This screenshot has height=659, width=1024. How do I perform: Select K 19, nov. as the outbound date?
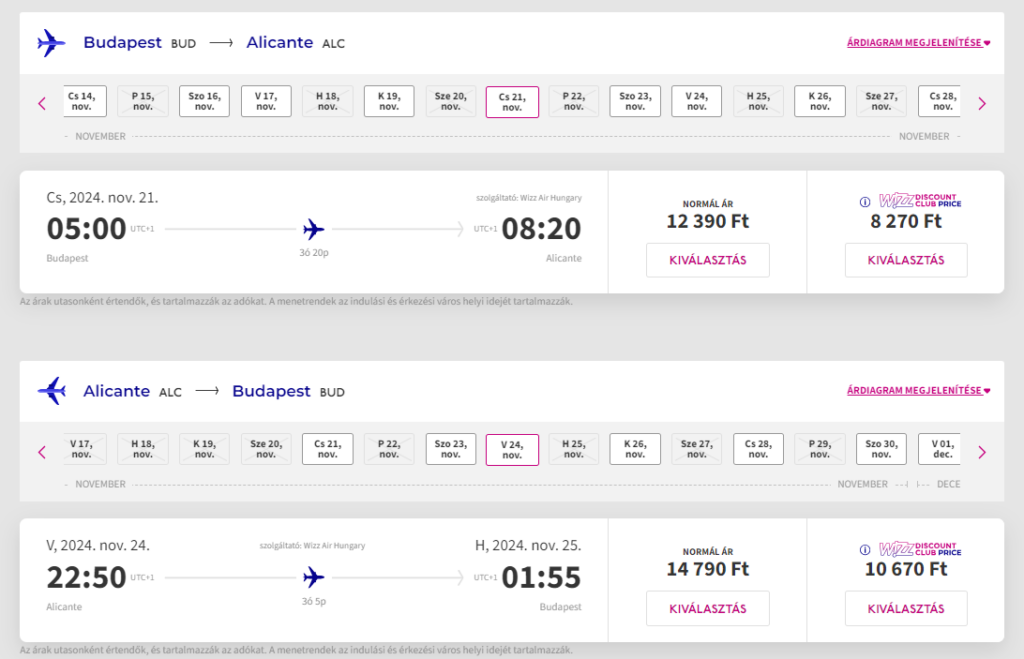point(389,101)
